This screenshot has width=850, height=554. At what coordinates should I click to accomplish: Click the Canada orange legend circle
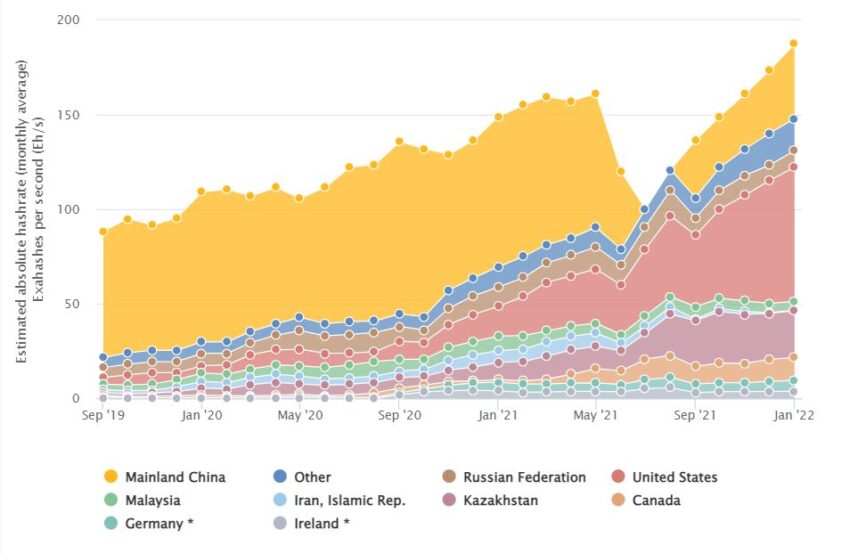click(x=618, y=500)
